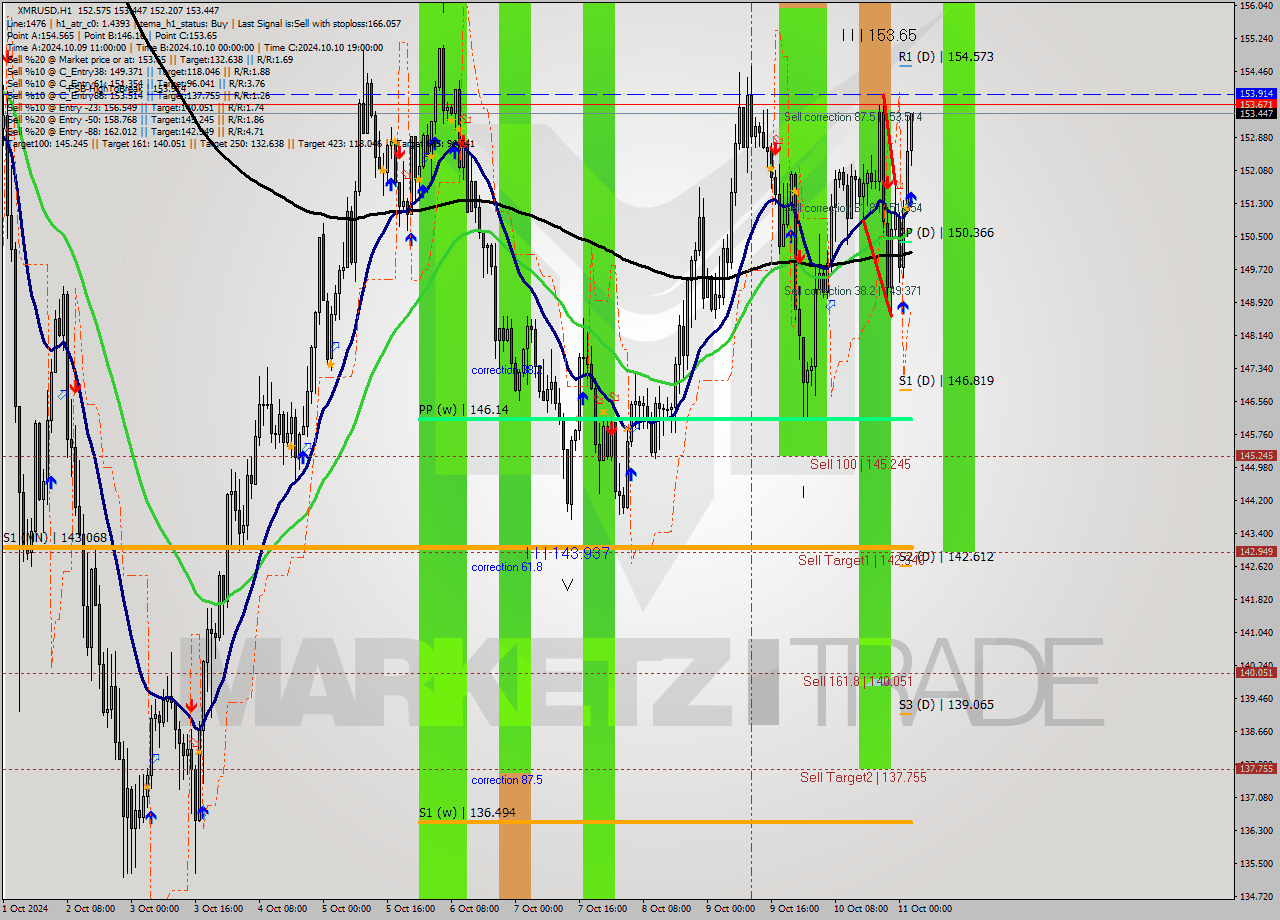Click the '6 Oct 08:00' time label
Viewport: 1280px width, 920px height.
(x=474, y=909)
